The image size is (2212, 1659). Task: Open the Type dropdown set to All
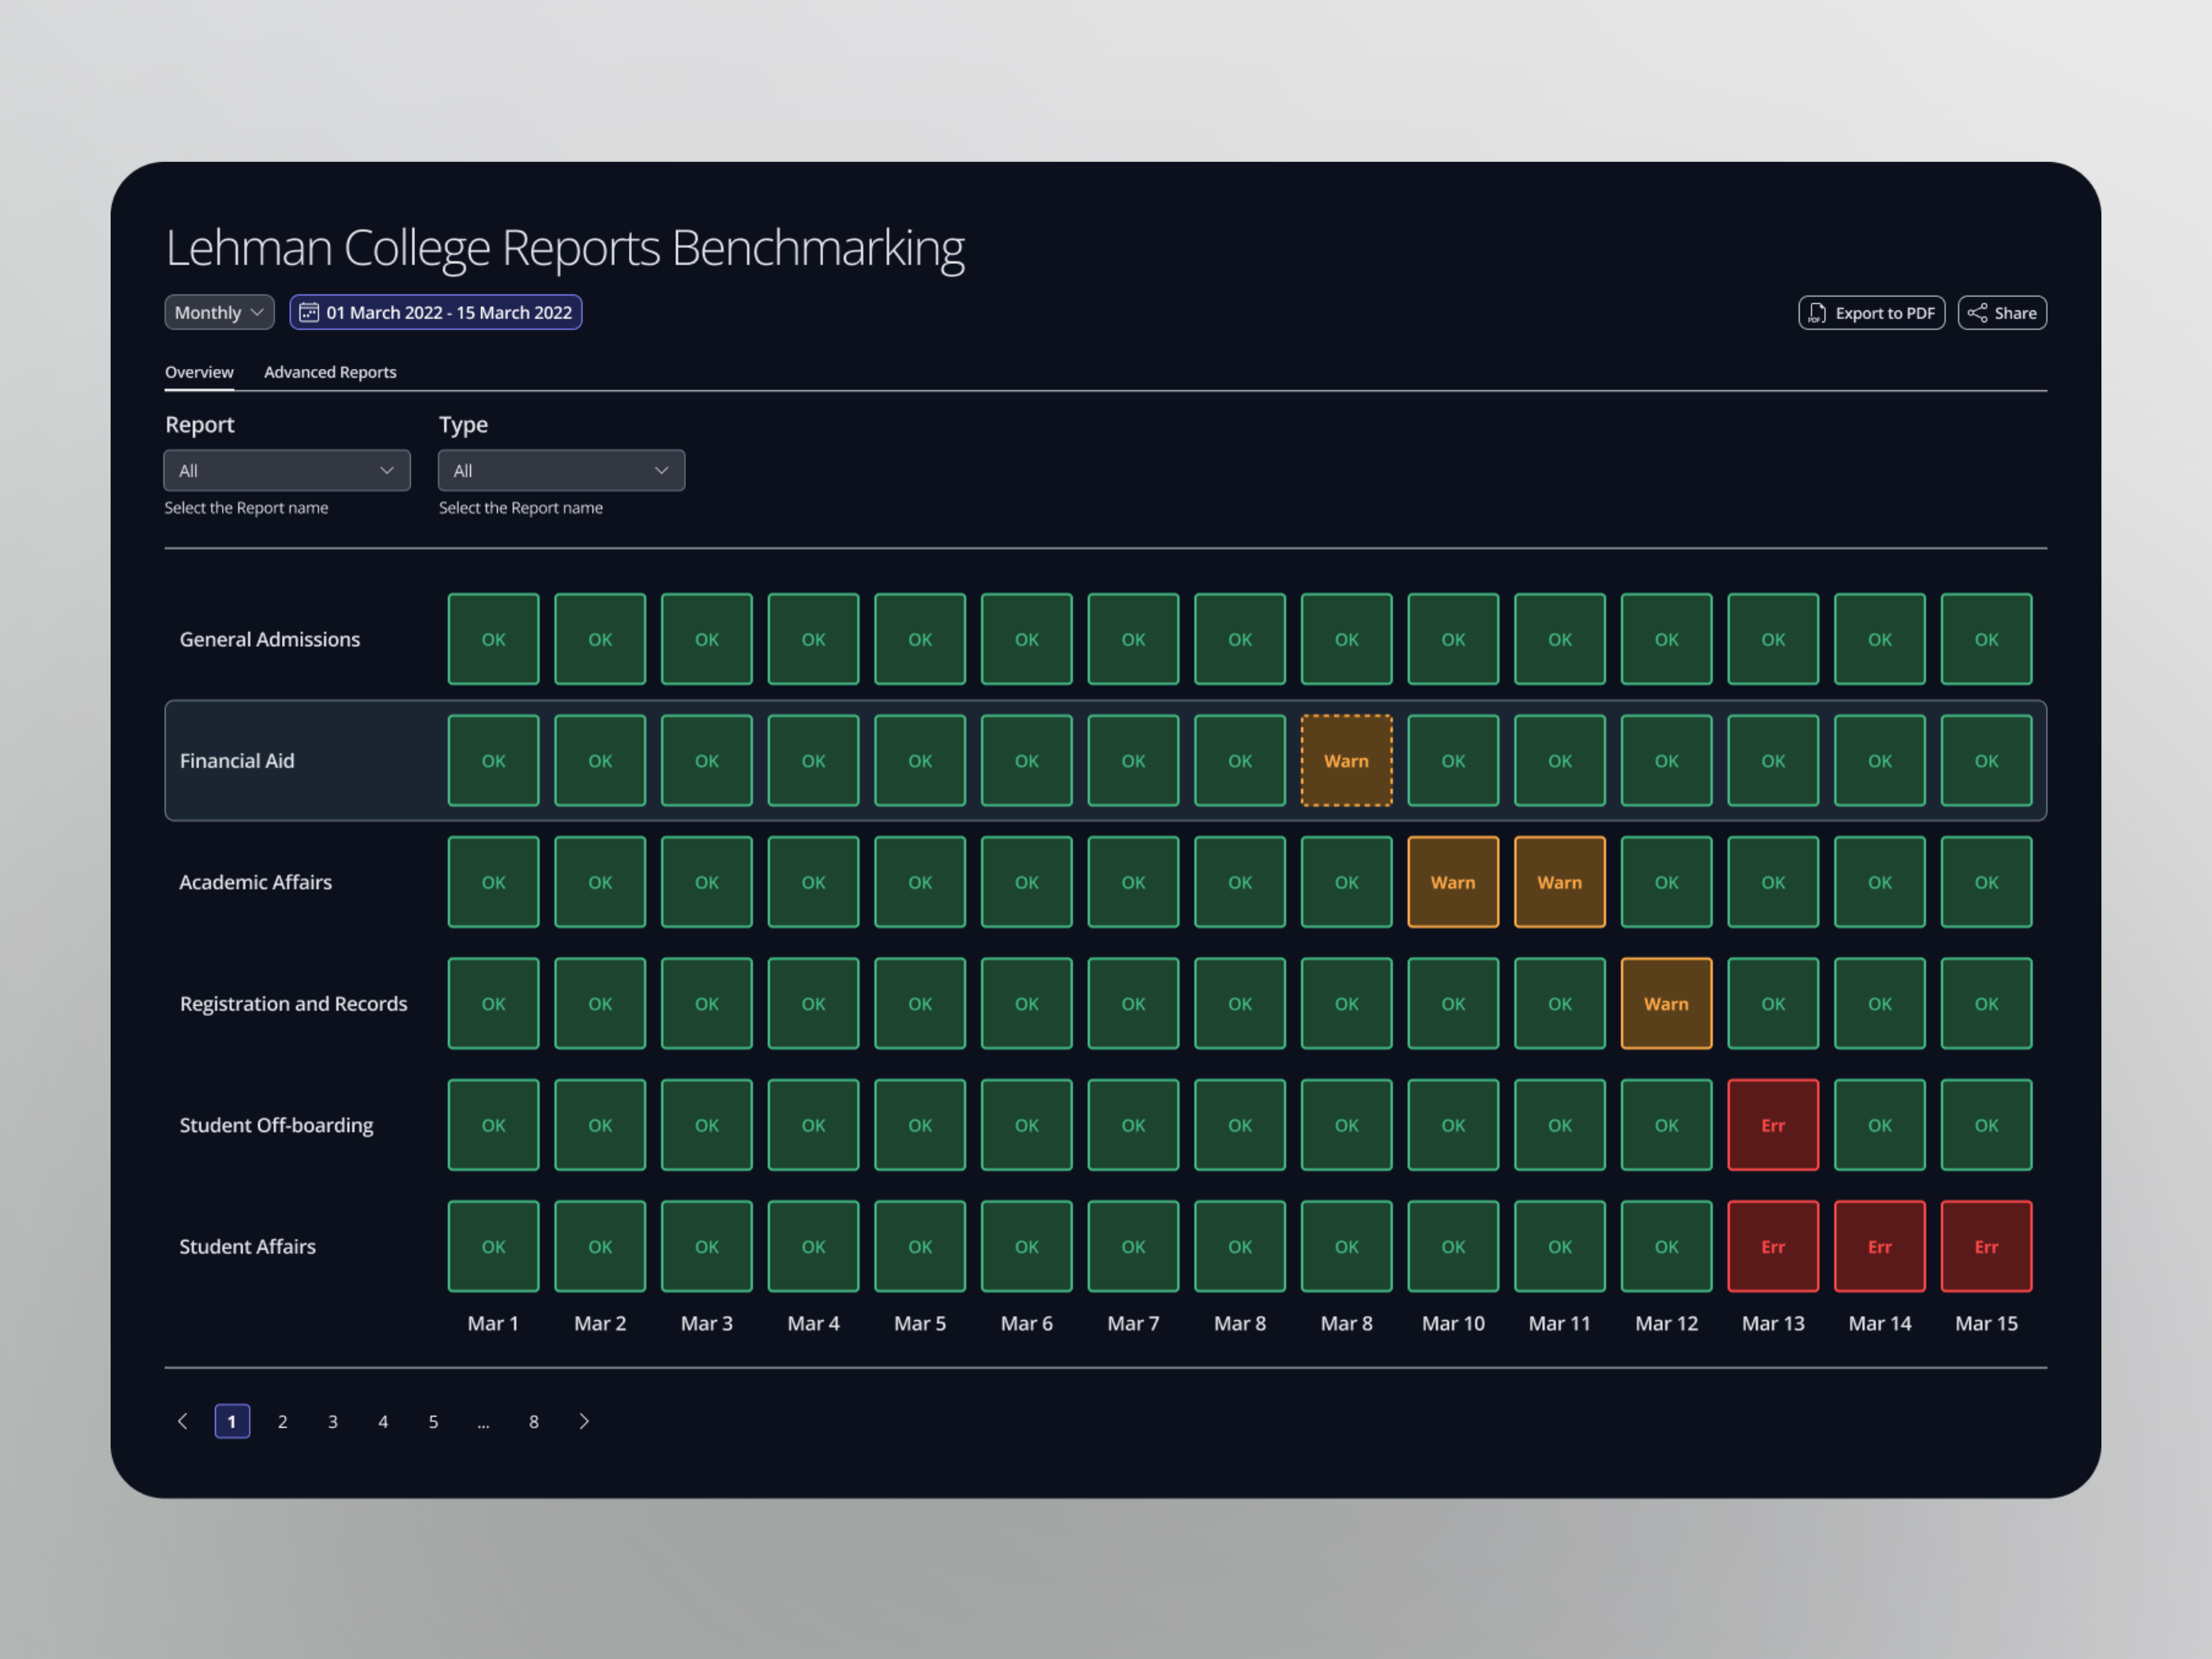(x=561, y=470)
